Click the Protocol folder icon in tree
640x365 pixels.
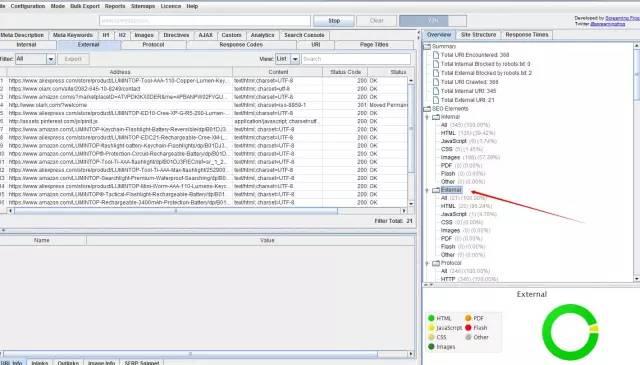click(436, 263)
